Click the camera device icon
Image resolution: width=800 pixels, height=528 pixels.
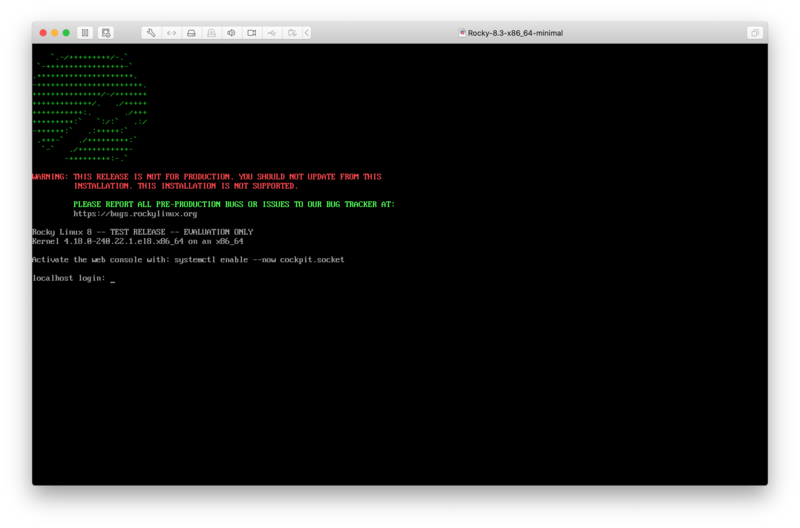click(x=252, y=33)
